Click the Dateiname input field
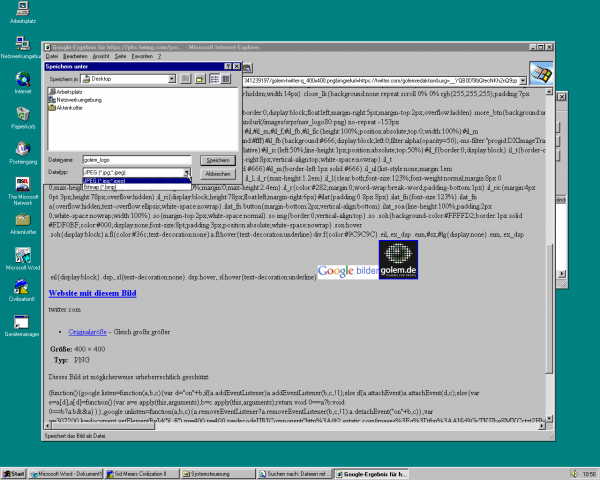The height and width of the screenshot is (480, 600). coord(137,160)
